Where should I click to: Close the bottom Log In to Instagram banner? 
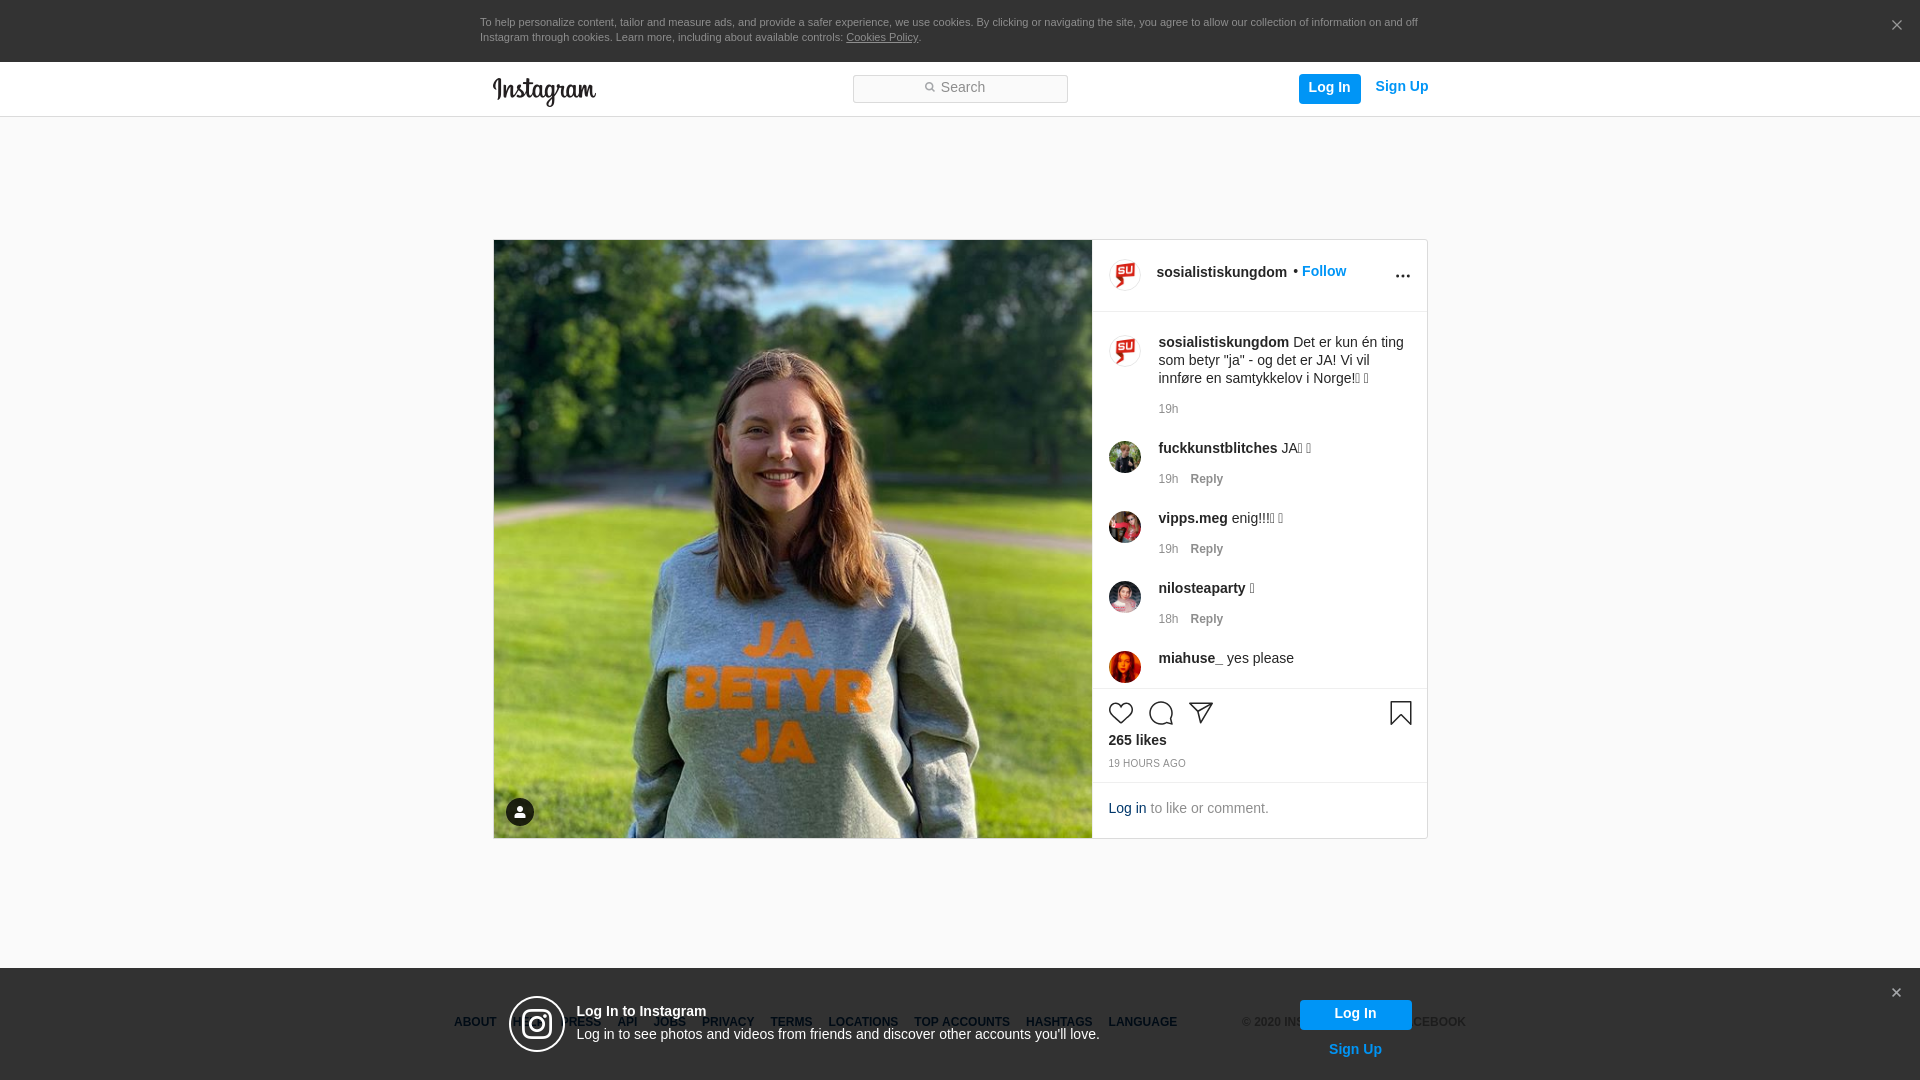[1896, 993]
